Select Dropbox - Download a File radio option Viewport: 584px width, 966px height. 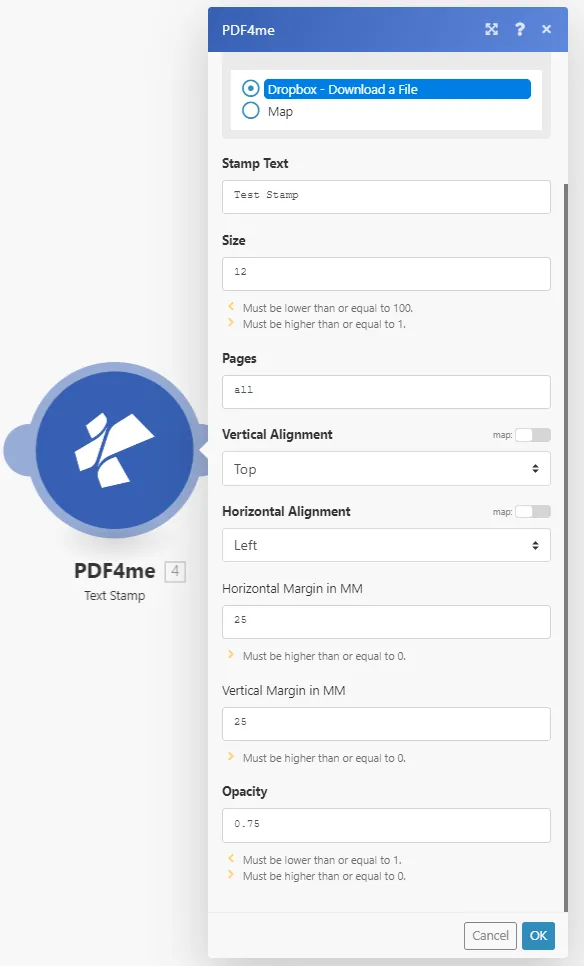click(x=250, y=89)
